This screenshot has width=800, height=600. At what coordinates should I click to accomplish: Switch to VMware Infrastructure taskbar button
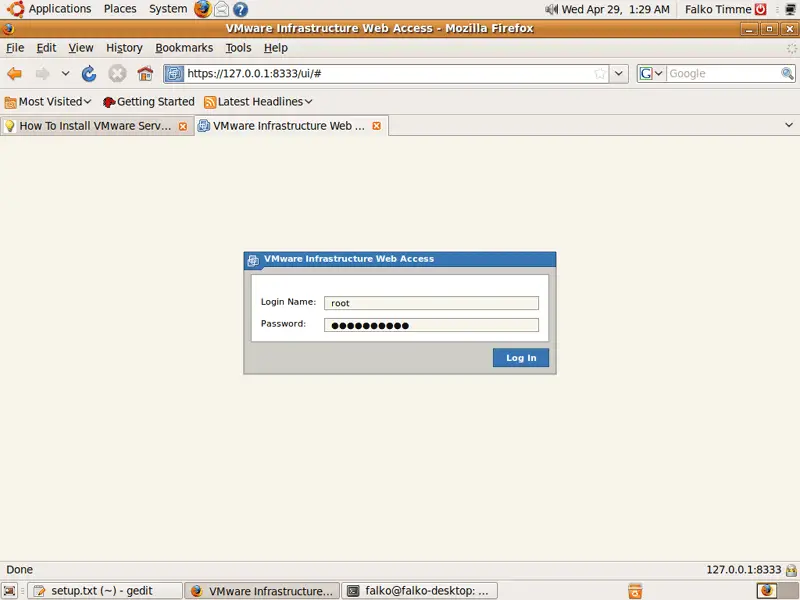tap(262, 591)
